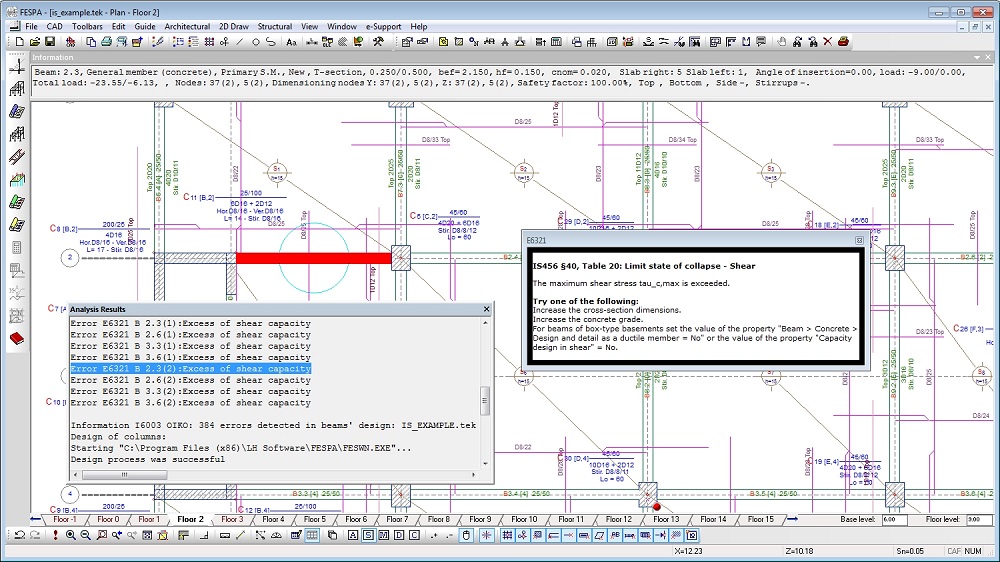Click the top icon in the left sidebar

point(17,66)
